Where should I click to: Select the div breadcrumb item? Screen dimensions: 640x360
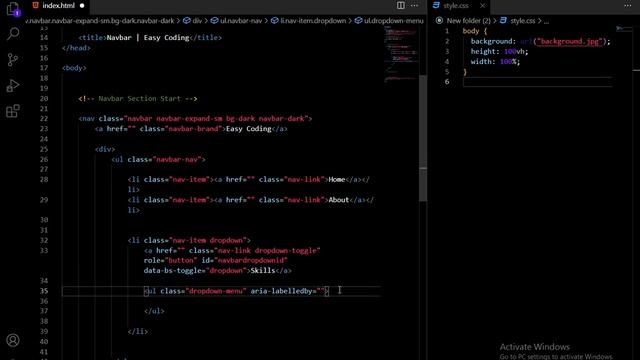193,20
